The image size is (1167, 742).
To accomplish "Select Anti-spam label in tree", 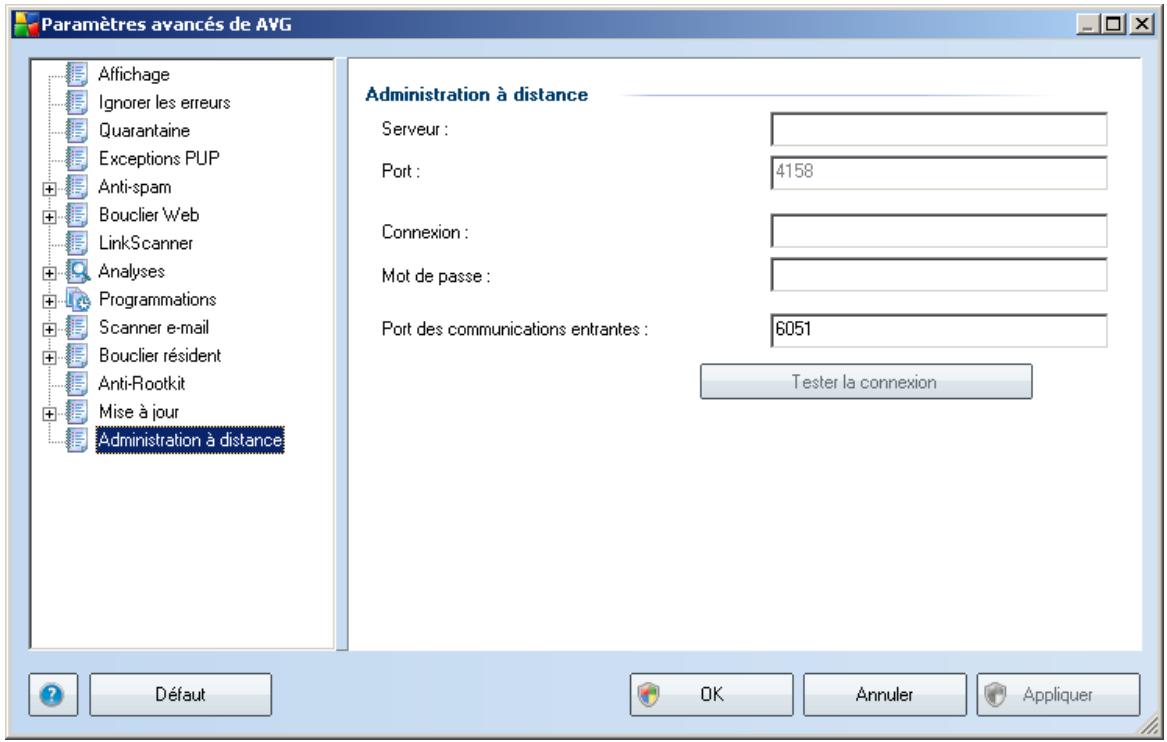I will (x=135, y=187).
